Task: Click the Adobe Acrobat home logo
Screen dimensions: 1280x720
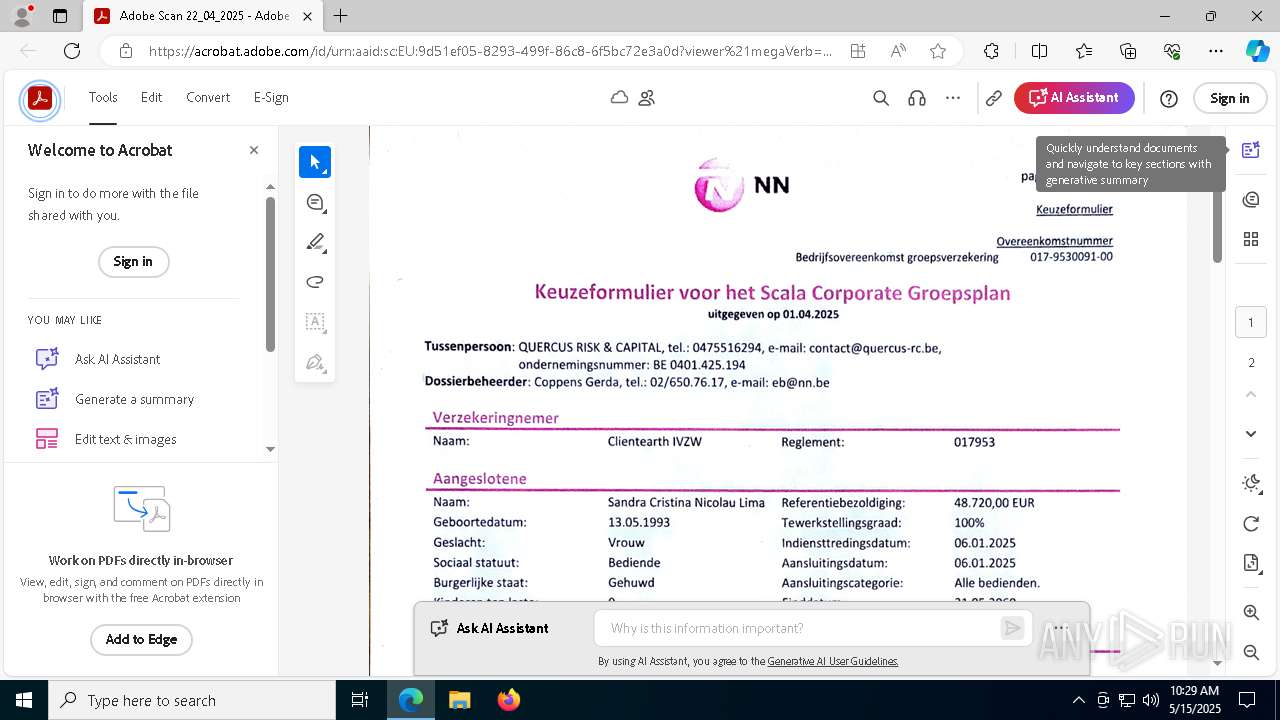Action: pos(40,98)
